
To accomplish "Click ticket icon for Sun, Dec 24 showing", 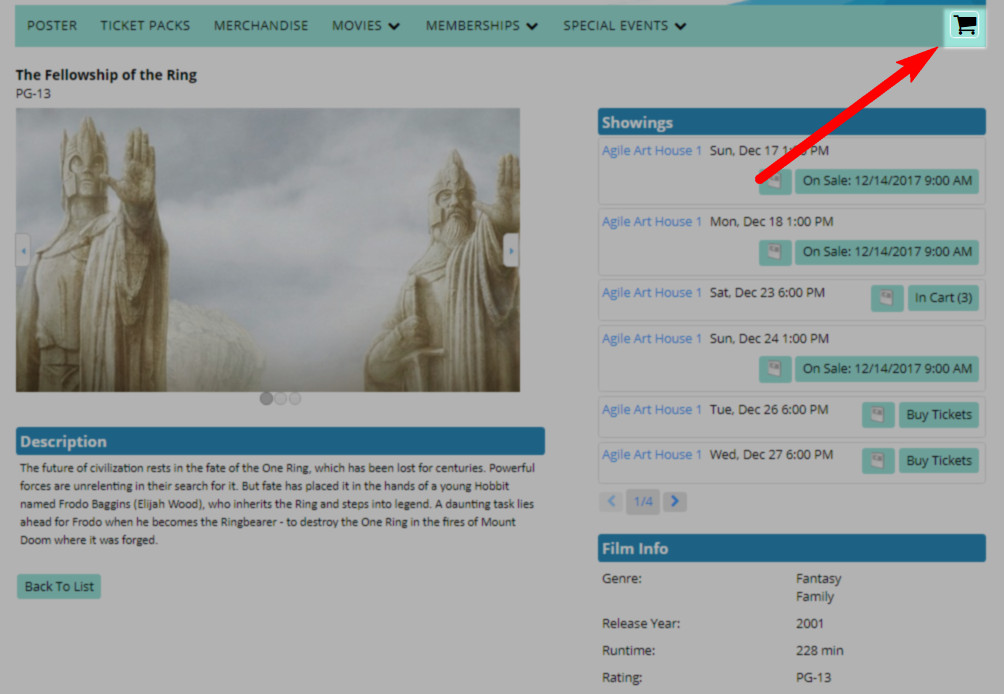I will [x=775, y=369].
